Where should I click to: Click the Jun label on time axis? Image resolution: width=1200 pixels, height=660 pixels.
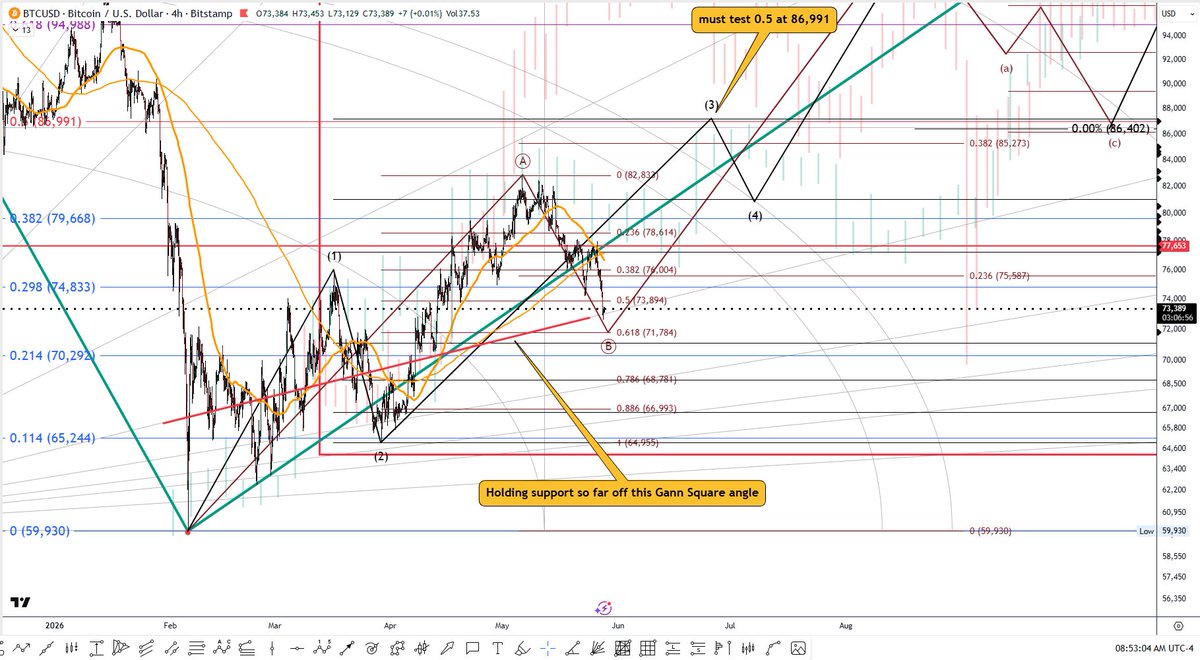click(619, 625)
